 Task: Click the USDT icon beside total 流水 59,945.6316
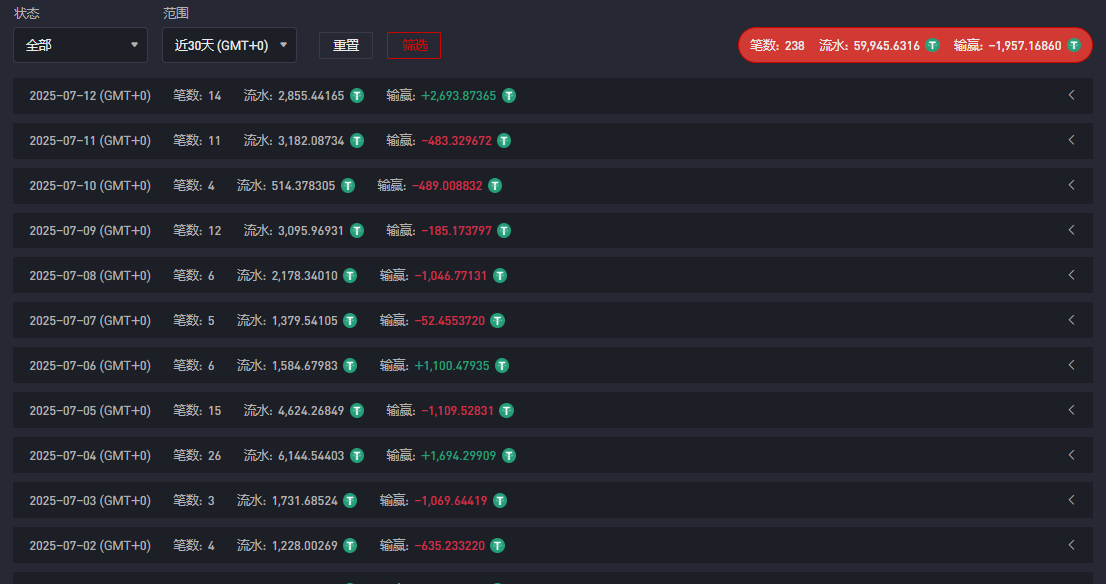click(932, 45)
